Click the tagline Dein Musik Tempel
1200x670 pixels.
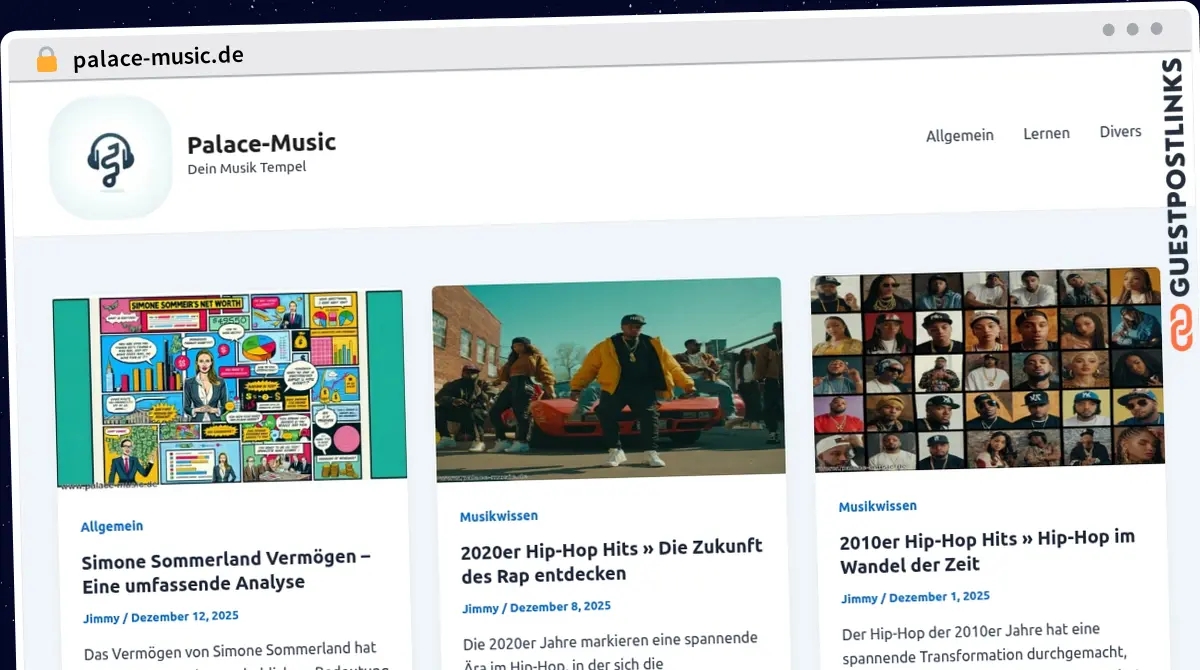pyautogui.click(x=247, y=167)
